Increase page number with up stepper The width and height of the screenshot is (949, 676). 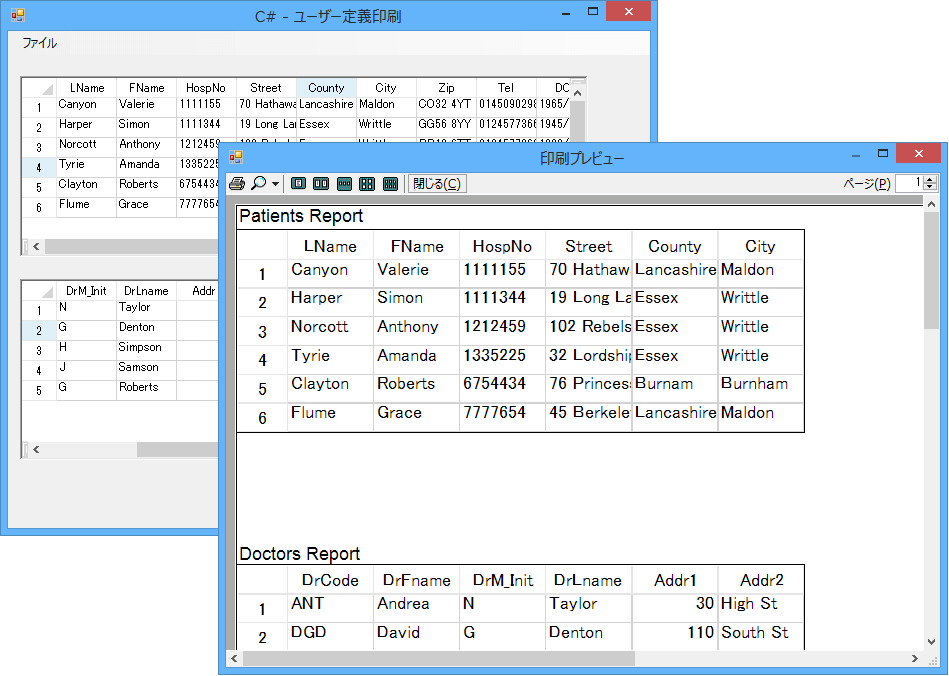(930, 179)
